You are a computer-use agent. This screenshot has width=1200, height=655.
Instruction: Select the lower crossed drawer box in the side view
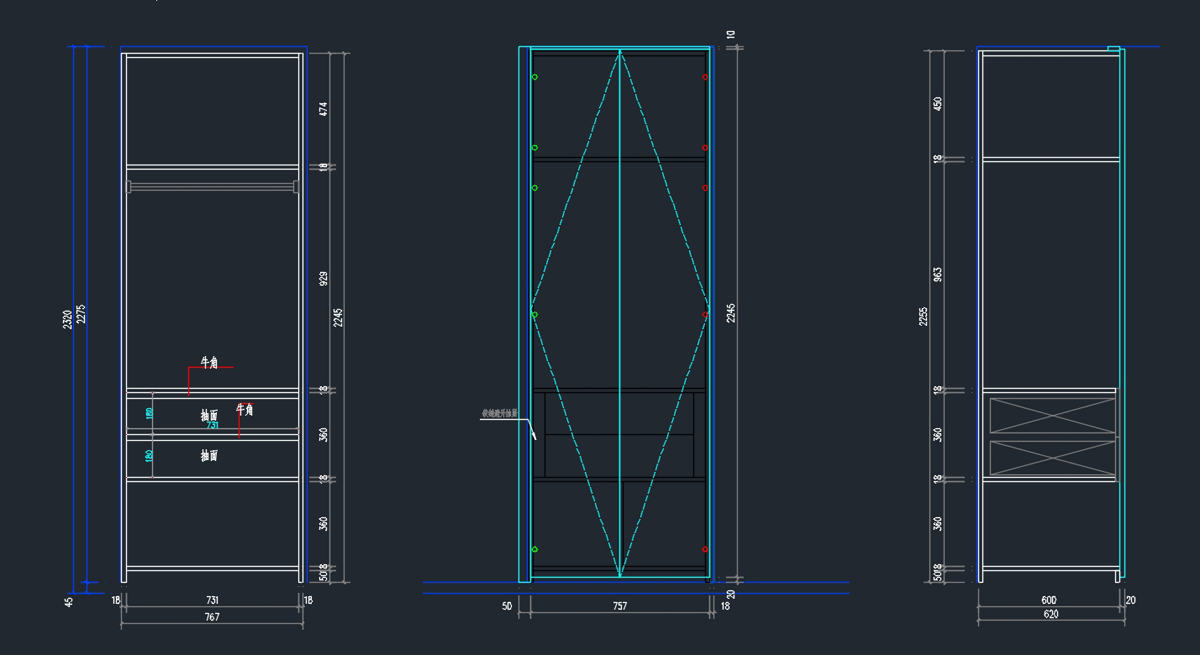1052,458
